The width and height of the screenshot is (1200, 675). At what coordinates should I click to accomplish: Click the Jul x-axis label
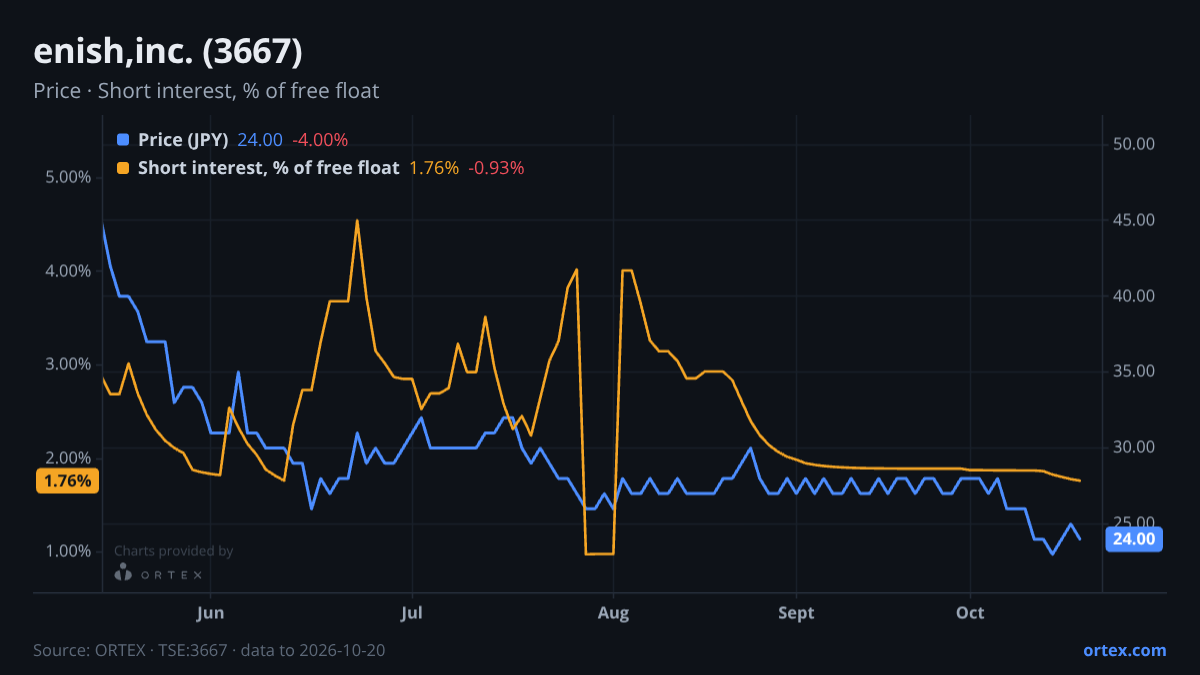point(412,612)
